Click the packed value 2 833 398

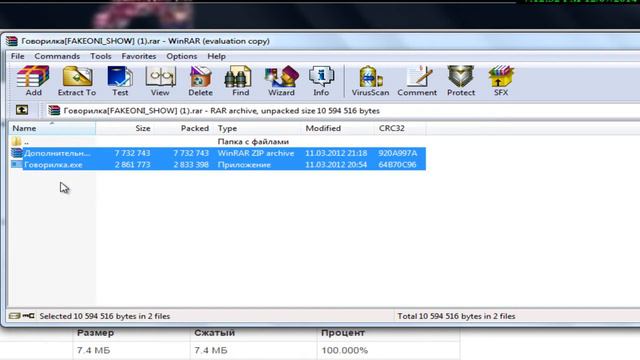tap(191, 164)
